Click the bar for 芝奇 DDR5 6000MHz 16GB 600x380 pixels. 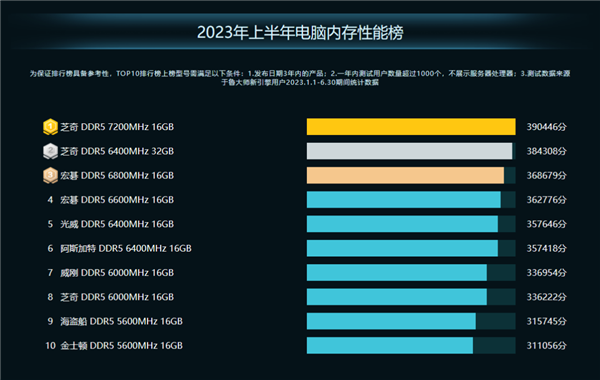point(397,297)
